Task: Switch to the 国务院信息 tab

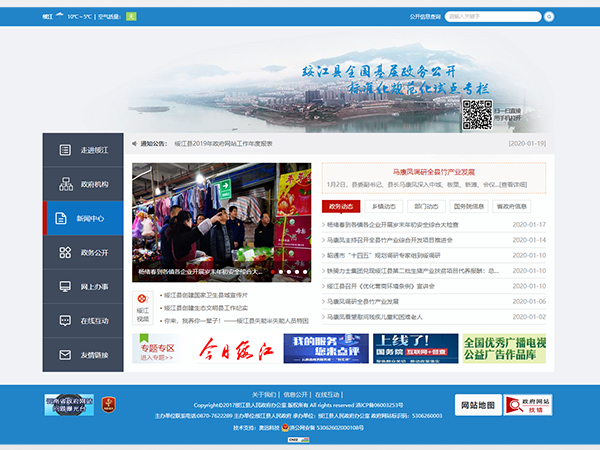Action: tap(469, 206)
